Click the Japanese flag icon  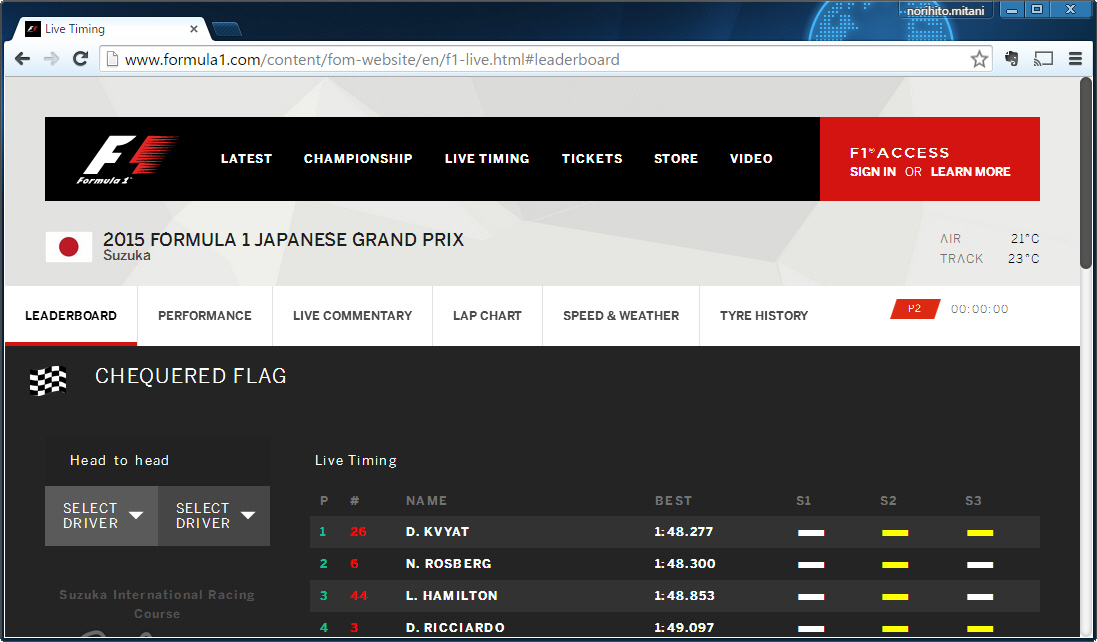69,247
